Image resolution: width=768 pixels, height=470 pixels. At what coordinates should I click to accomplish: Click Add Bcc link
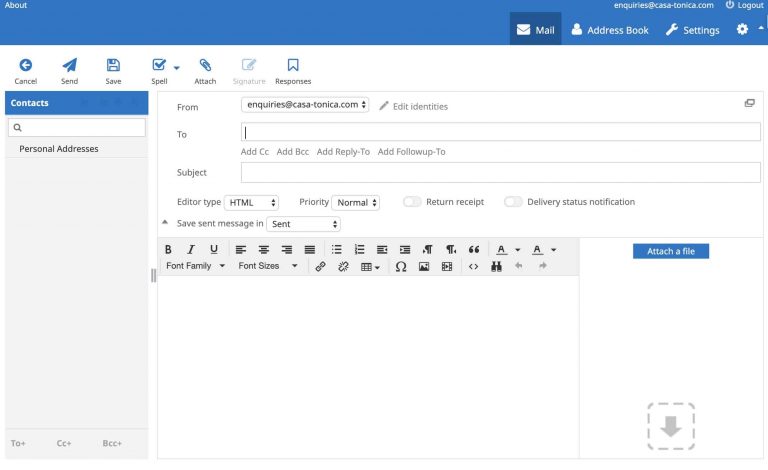(292, 152)
